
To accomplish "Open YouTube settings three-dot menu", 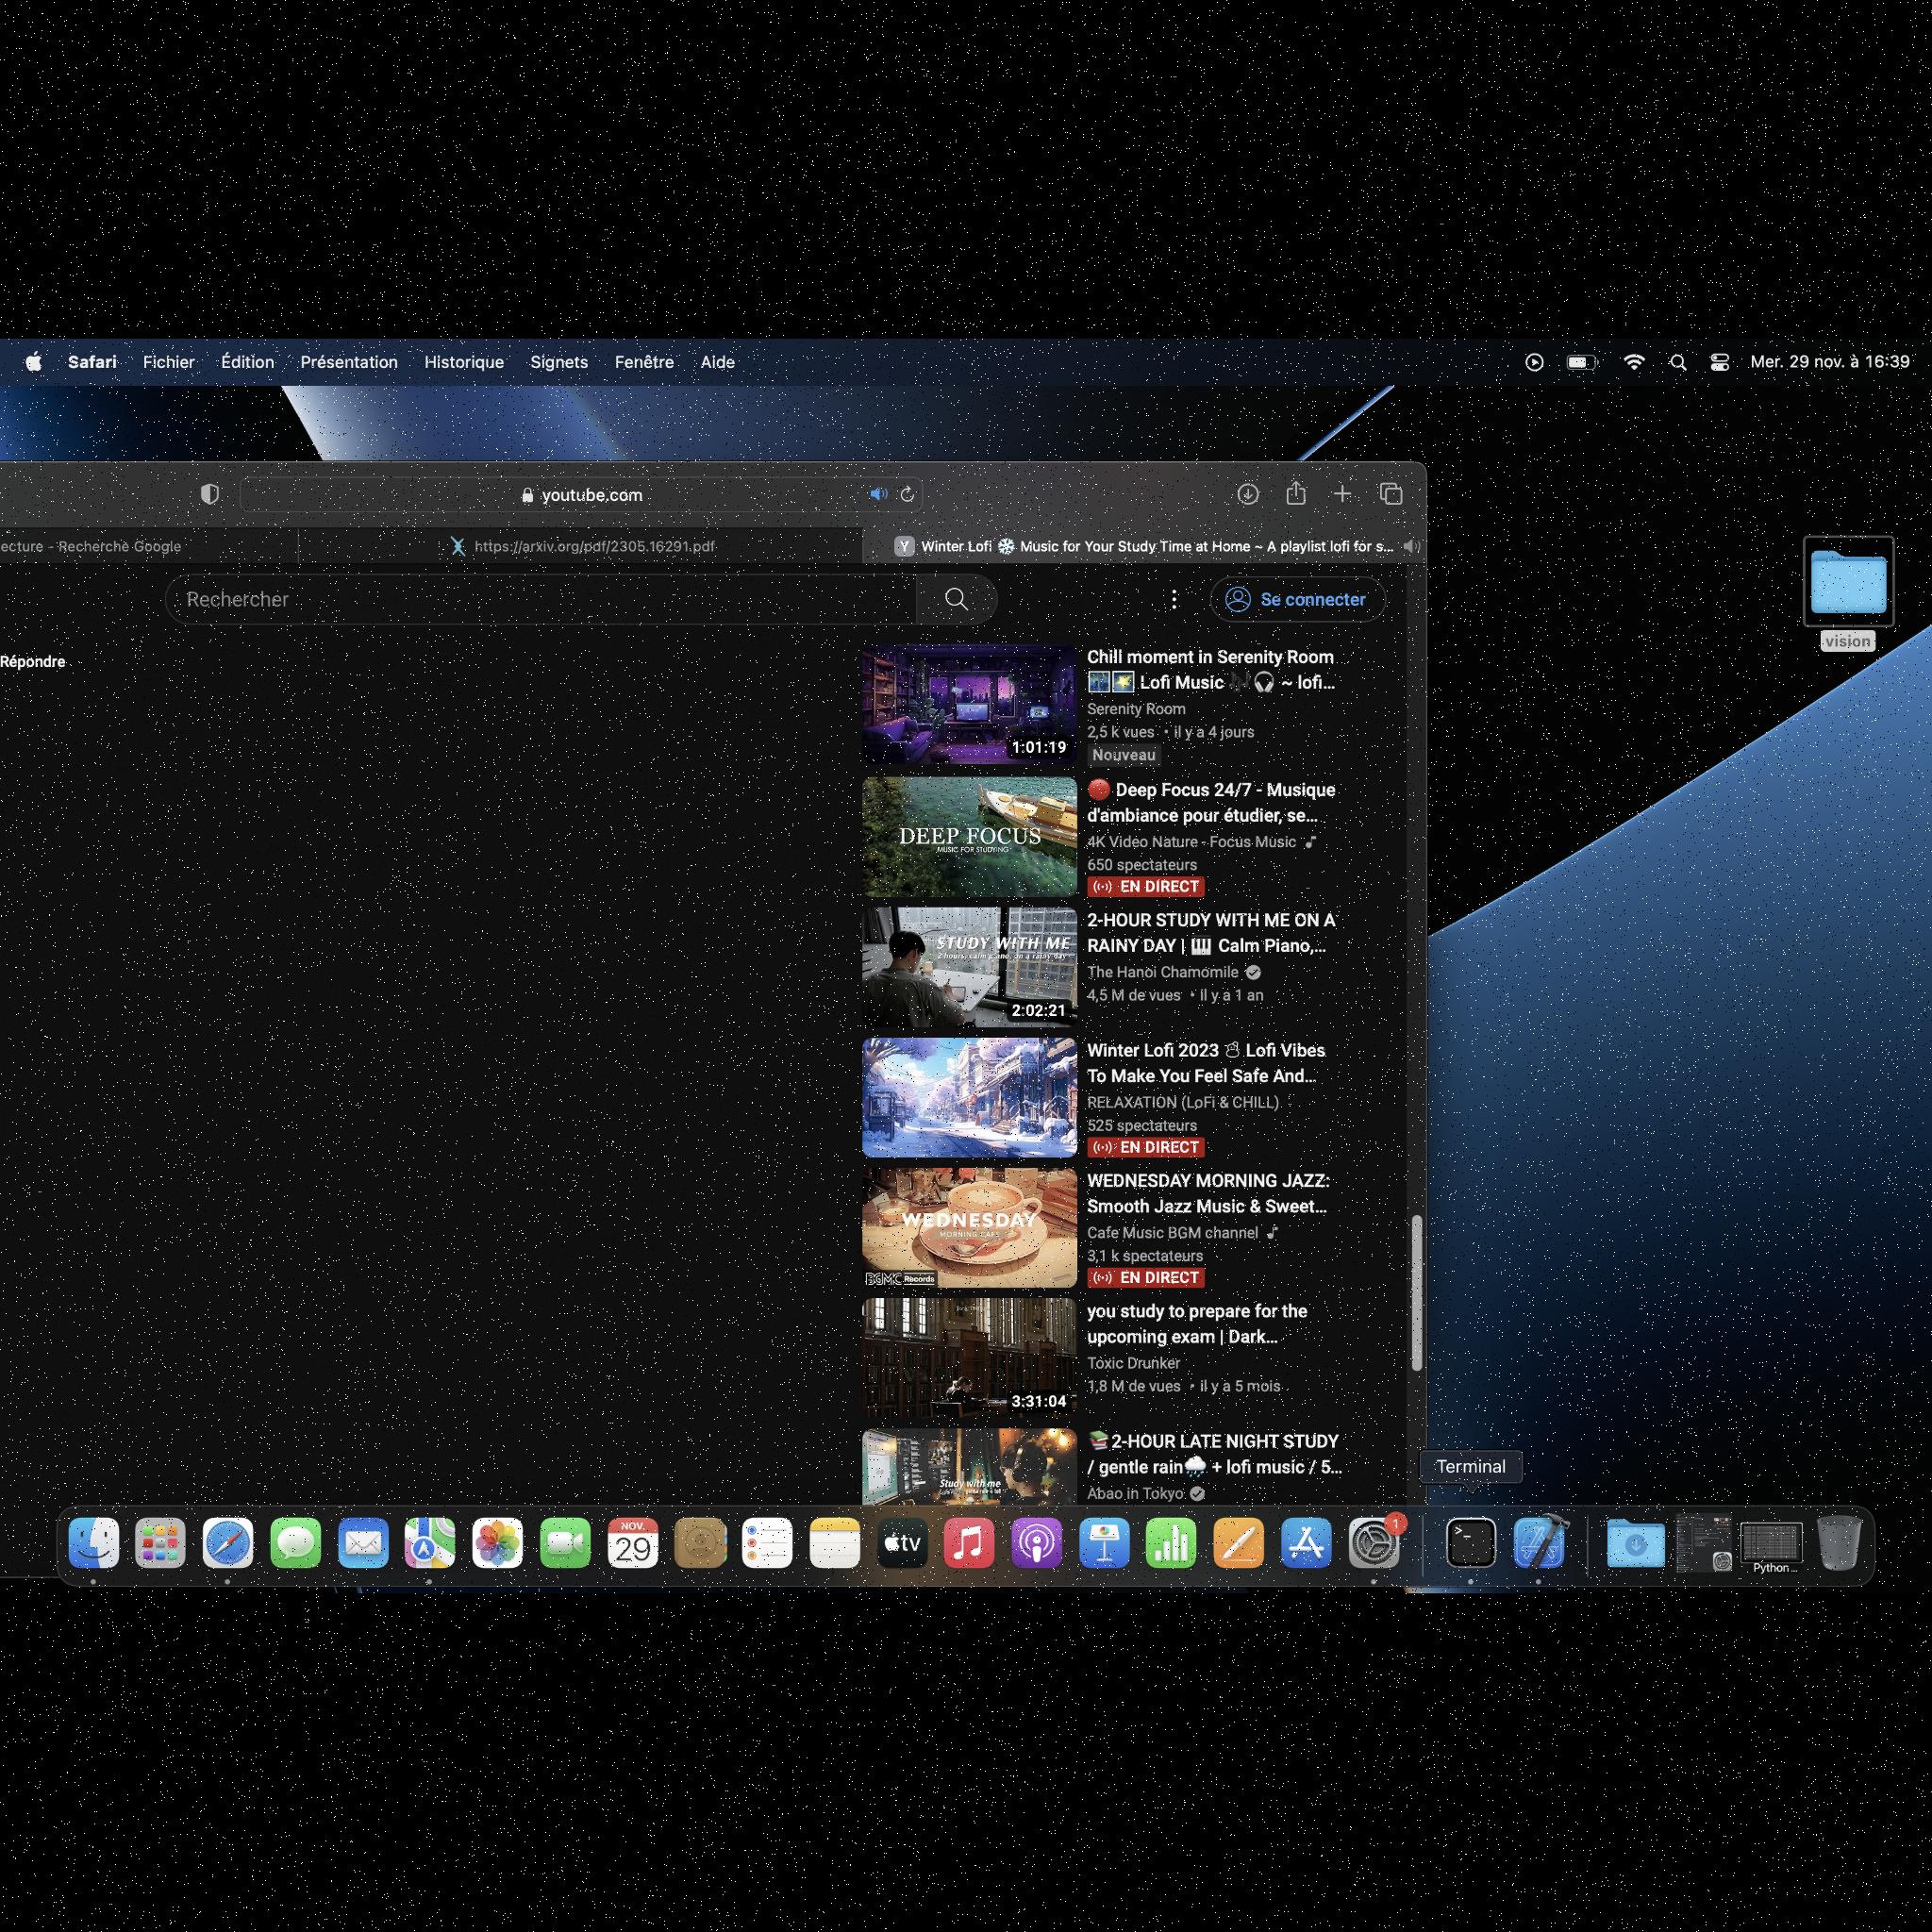I will pyautogui.click(x=1174, y=599).
